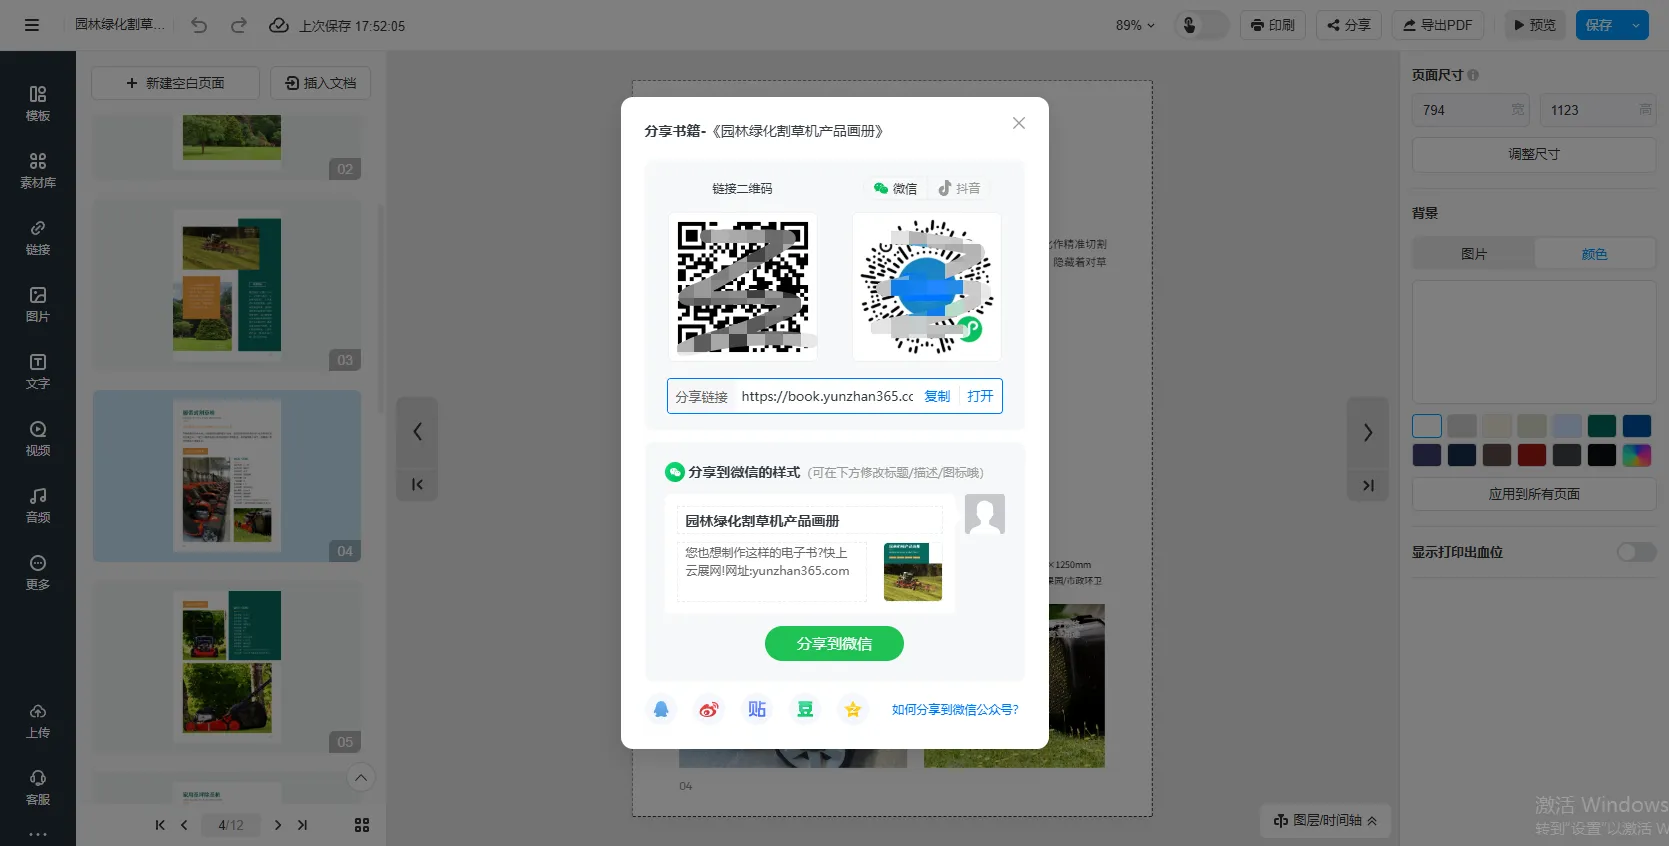This screenshot has height=846, width=1669.
Task: Pick the dark green color swatch
Action: tap(1602, 426)
